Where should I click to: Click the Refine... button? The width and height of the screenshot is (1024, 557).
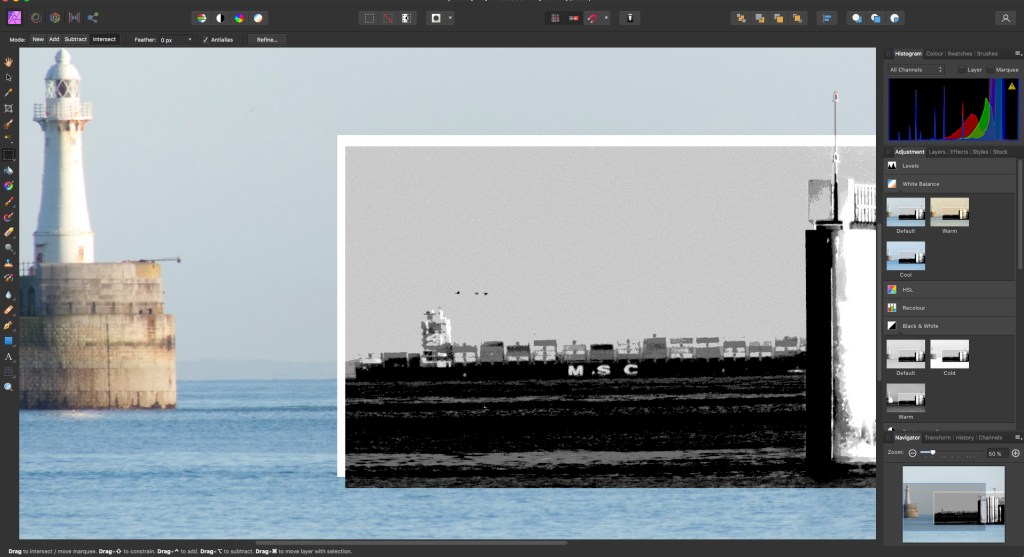267,39
